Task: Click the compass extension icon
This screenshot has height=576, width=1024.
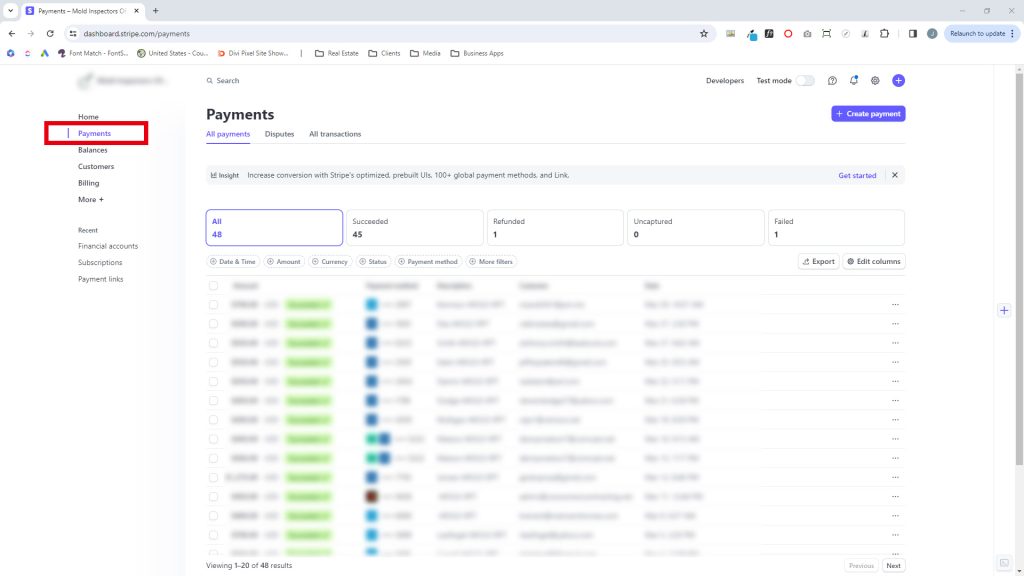Action: tap(846, 33)
